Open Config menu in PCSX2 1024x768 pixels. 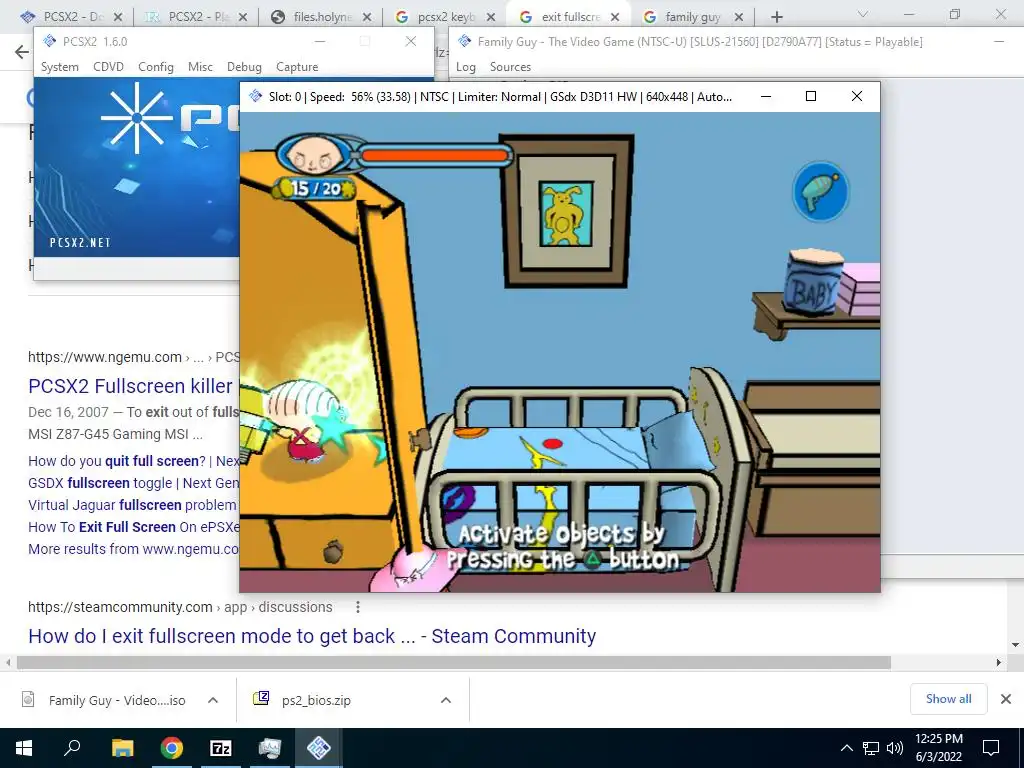[155, 67]
